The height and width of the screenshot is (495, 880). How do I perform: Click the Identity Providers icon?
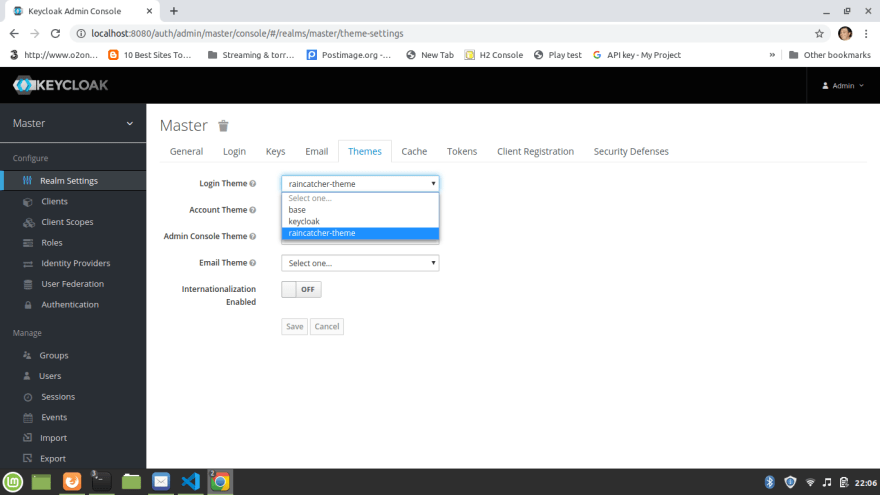pyautogui.click(x=28, y=264)
